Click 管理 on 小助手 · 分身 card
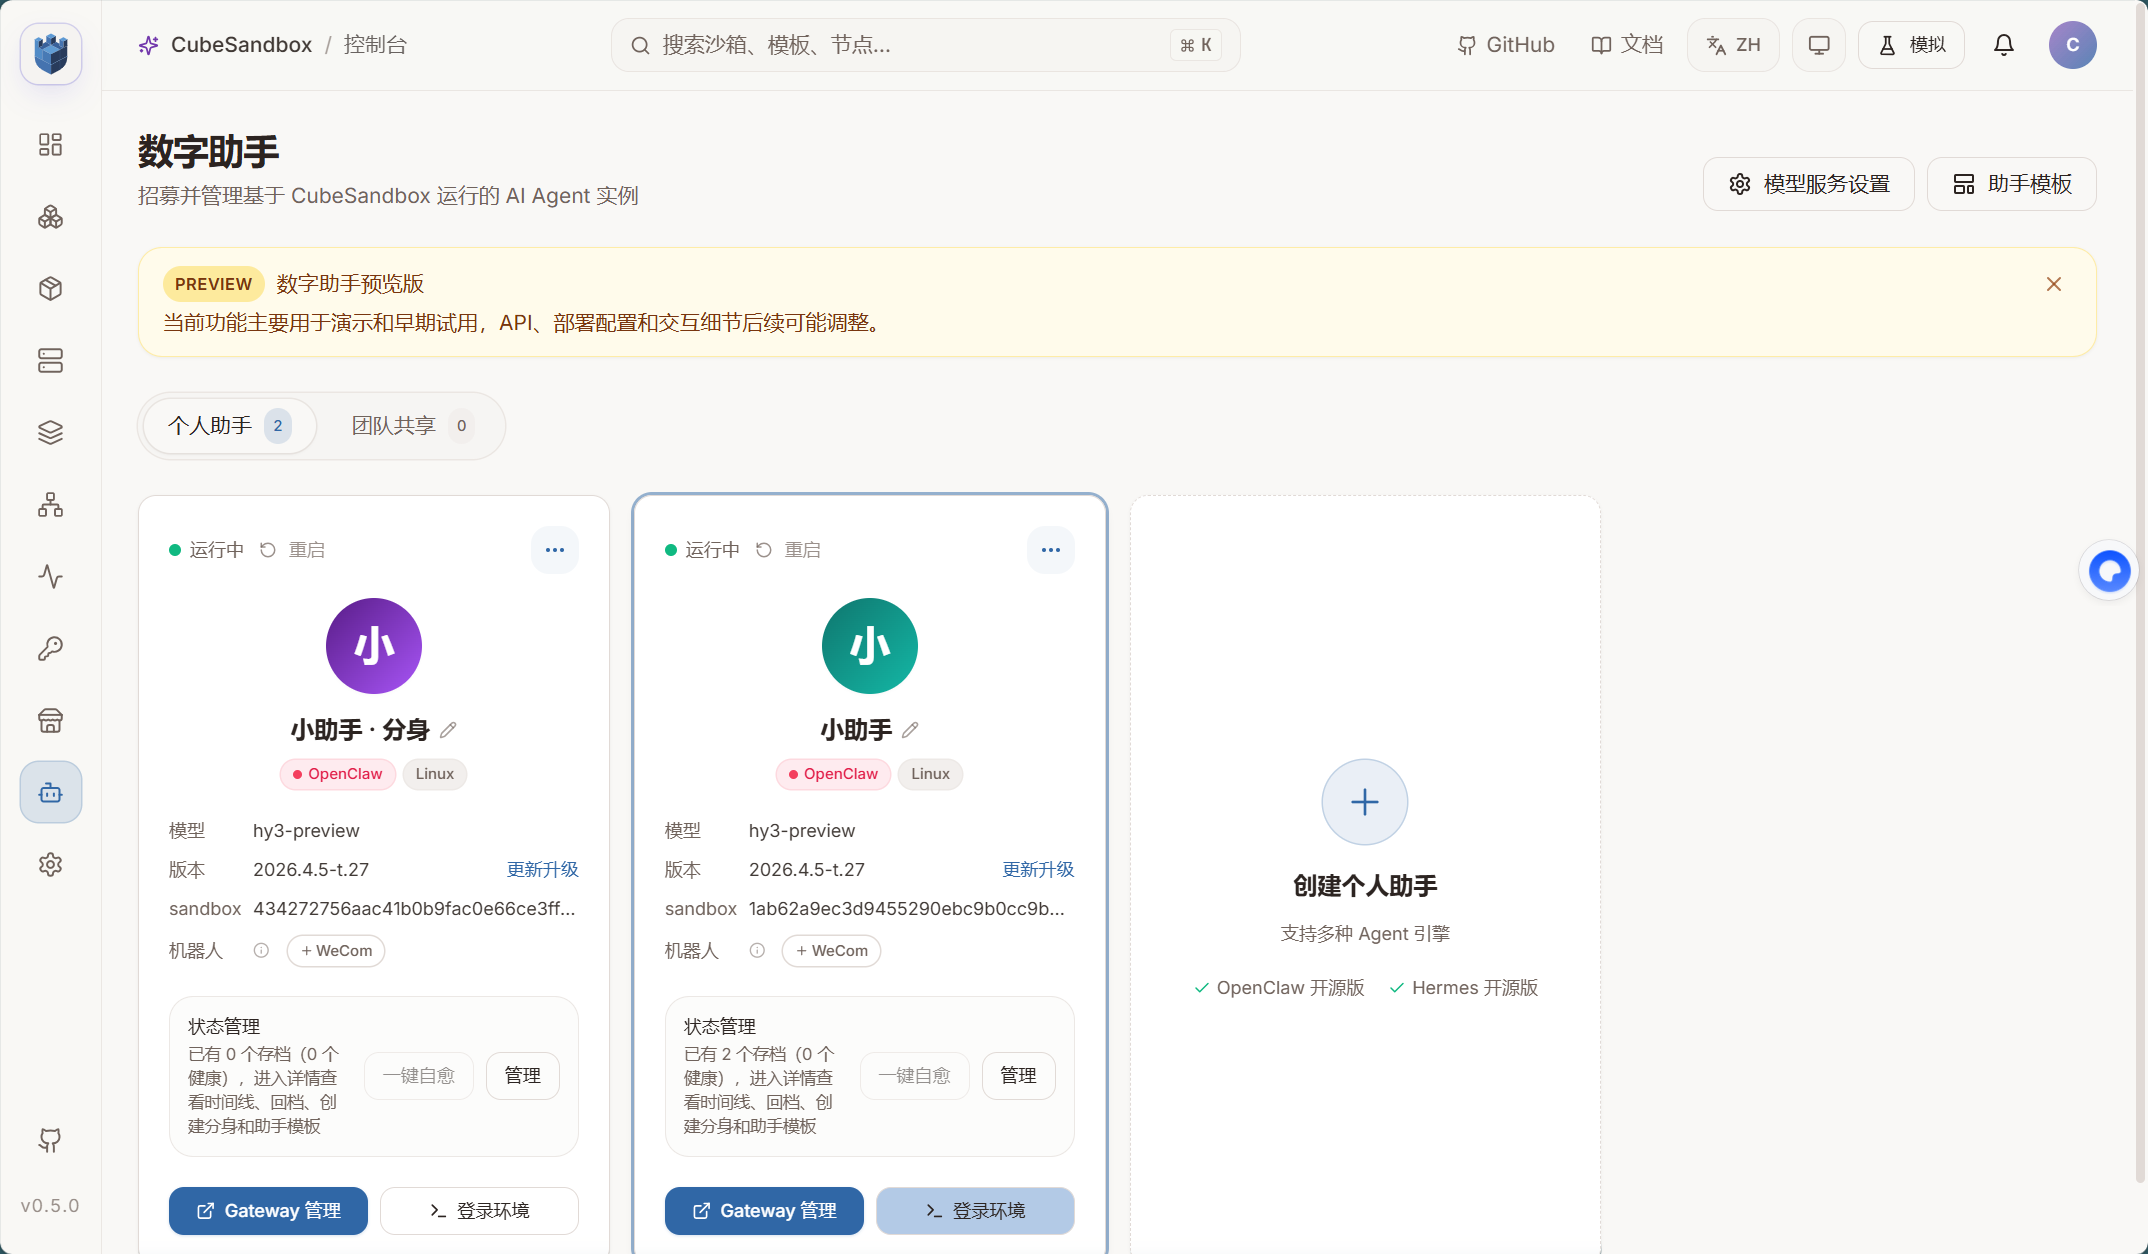 [523, 1076]
